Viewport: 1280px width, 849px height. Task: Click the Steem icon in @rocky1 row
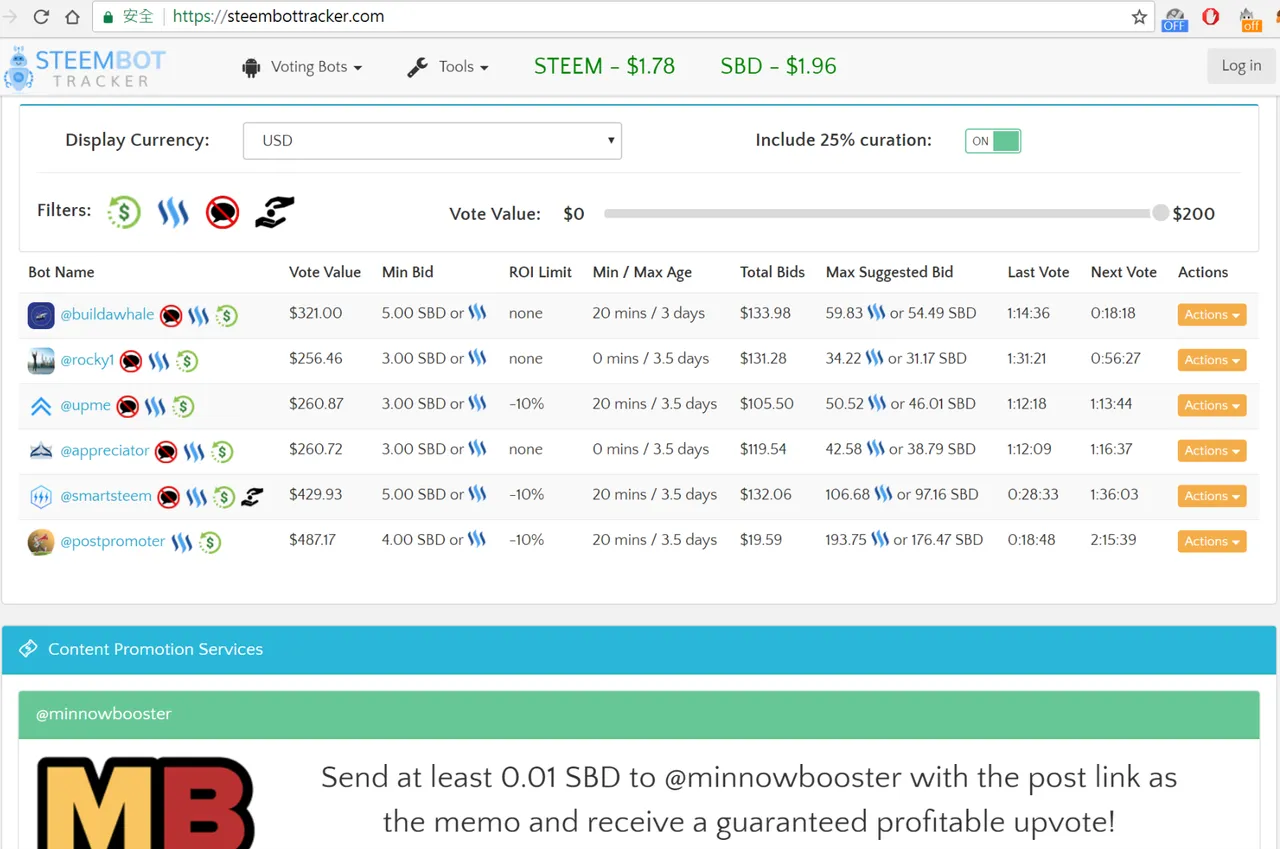pyautogui.click(x=159, y=361)
